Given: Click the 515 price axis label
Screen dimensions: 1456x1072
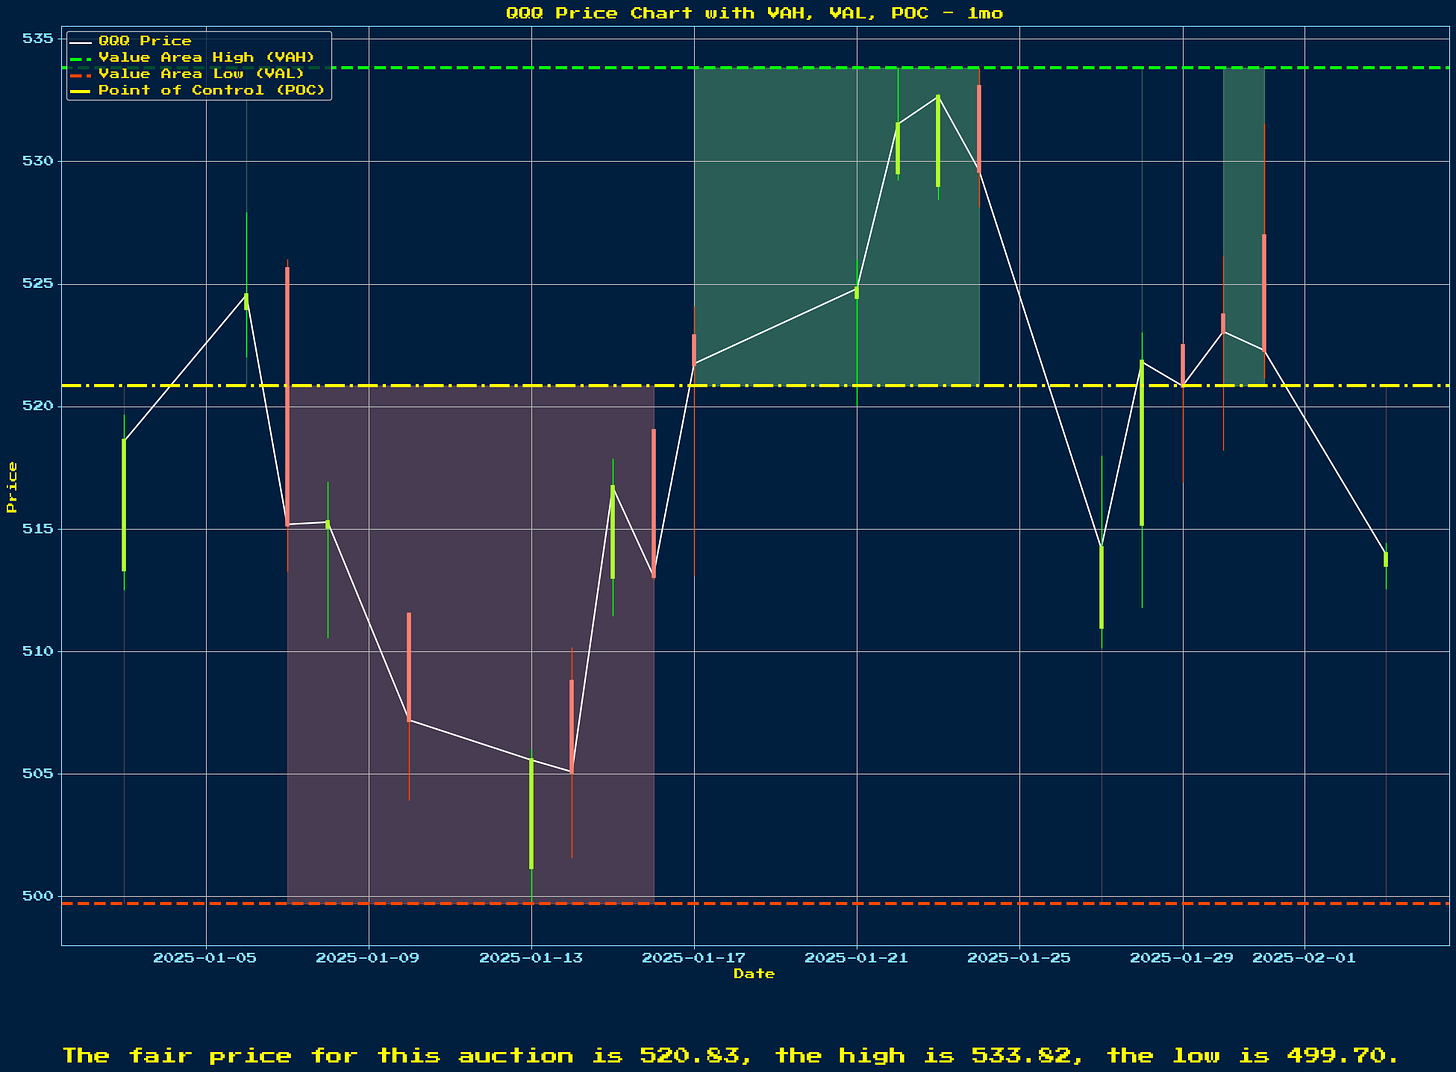Looking at the screenshot, I should 37,529.
